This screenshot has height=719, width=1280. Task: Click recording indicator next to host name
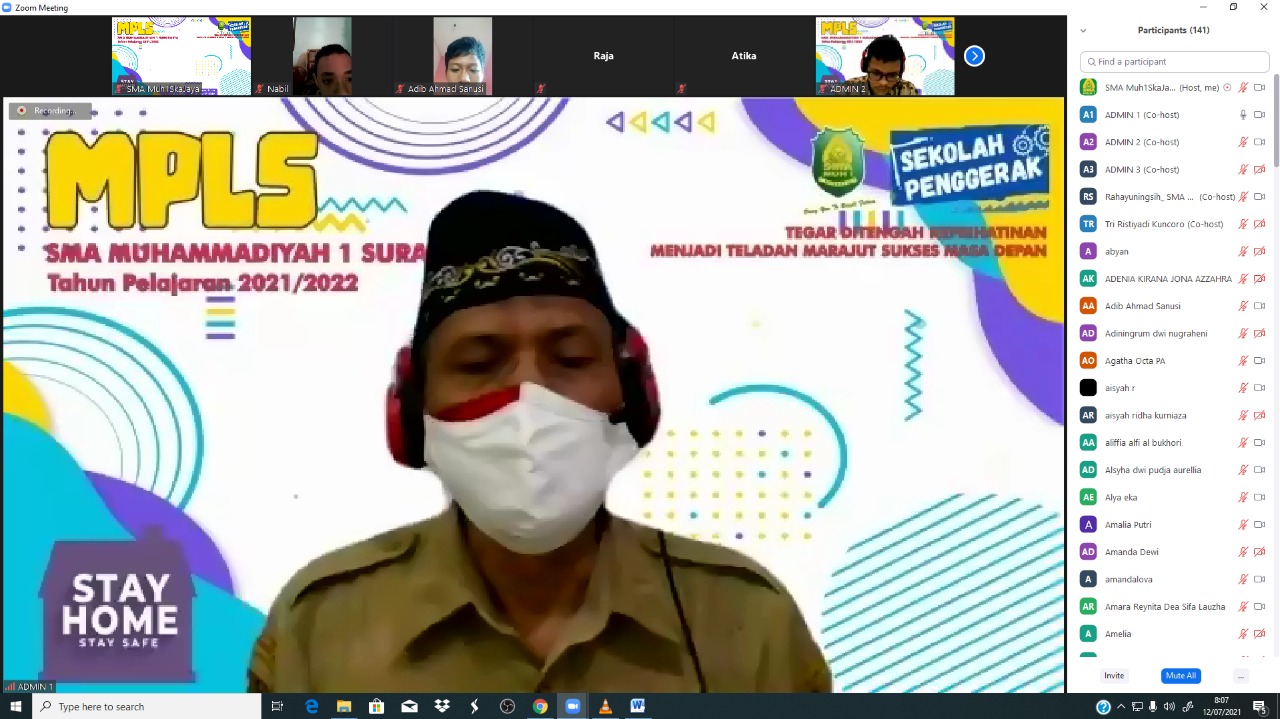click(x=1227, y=87)
